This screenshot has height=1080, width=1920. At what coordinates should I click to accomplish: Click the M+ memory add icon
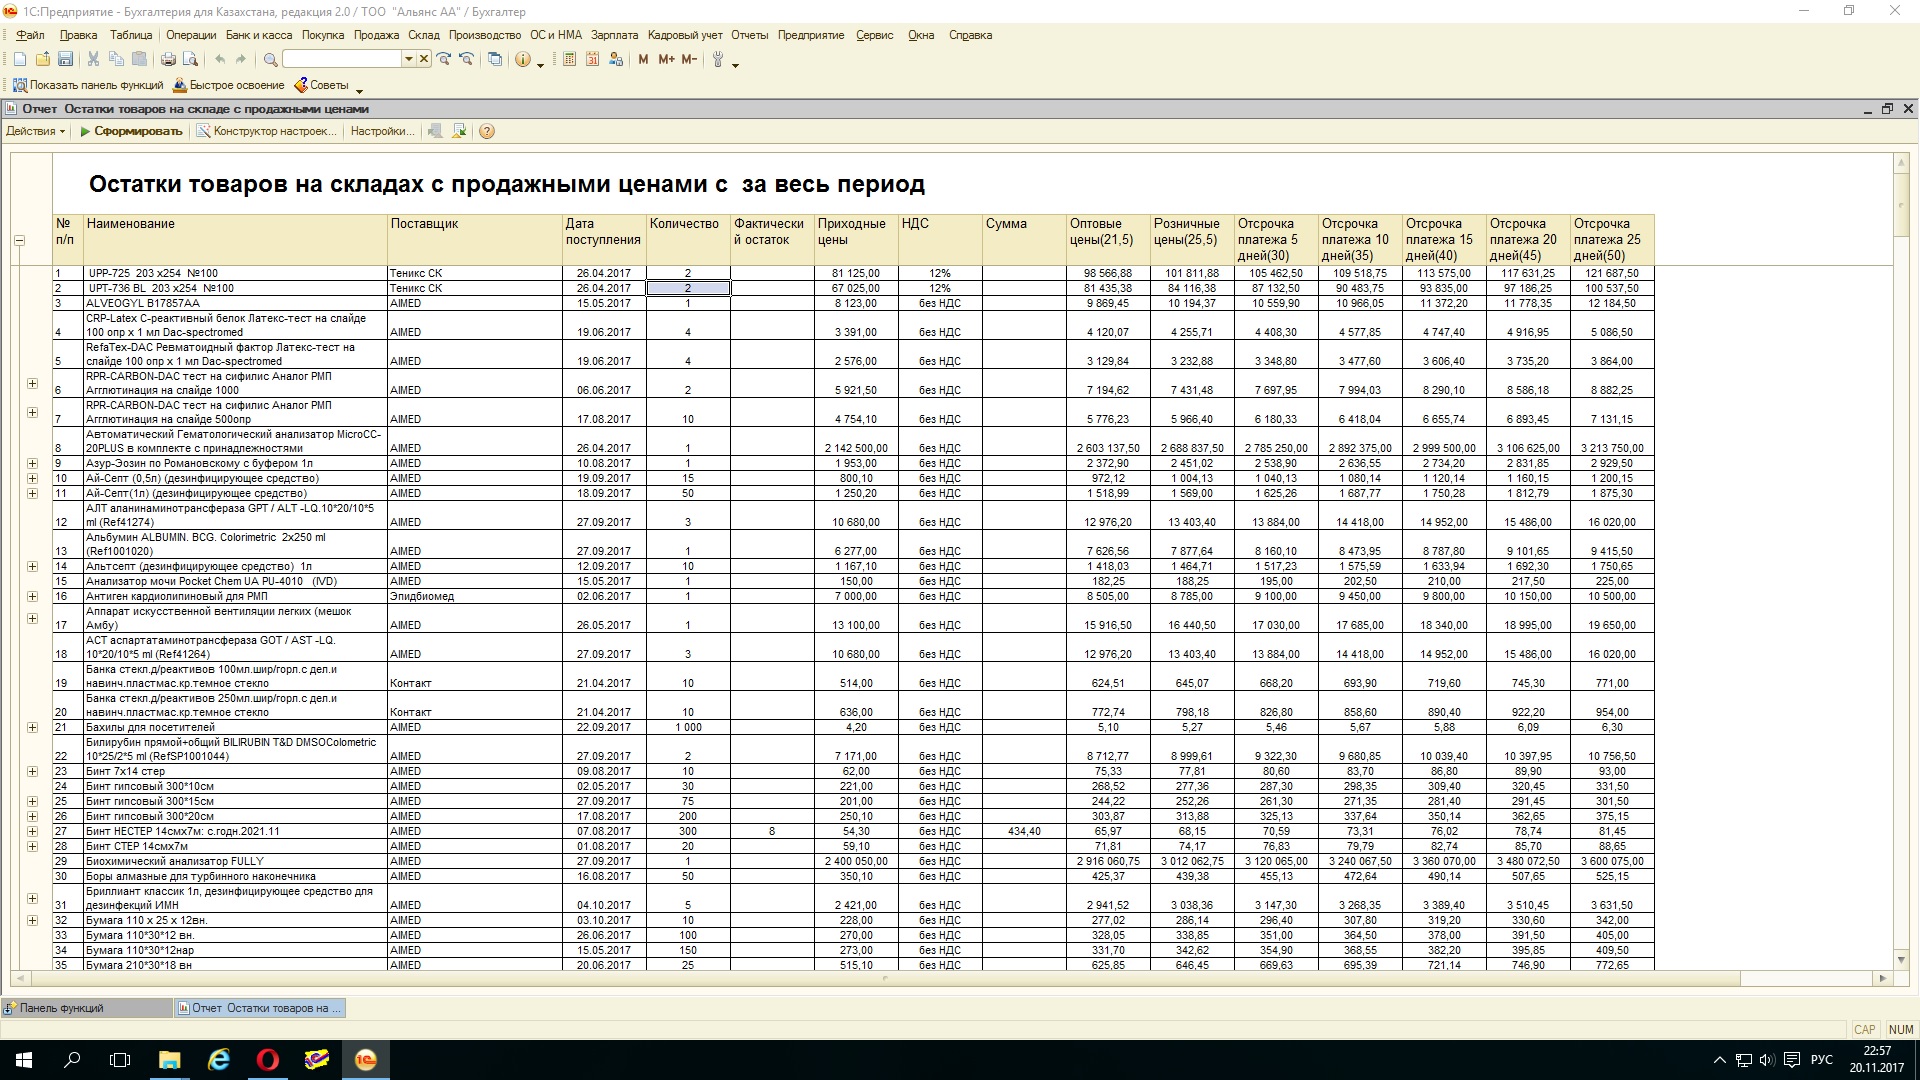[x=666, y=60]
